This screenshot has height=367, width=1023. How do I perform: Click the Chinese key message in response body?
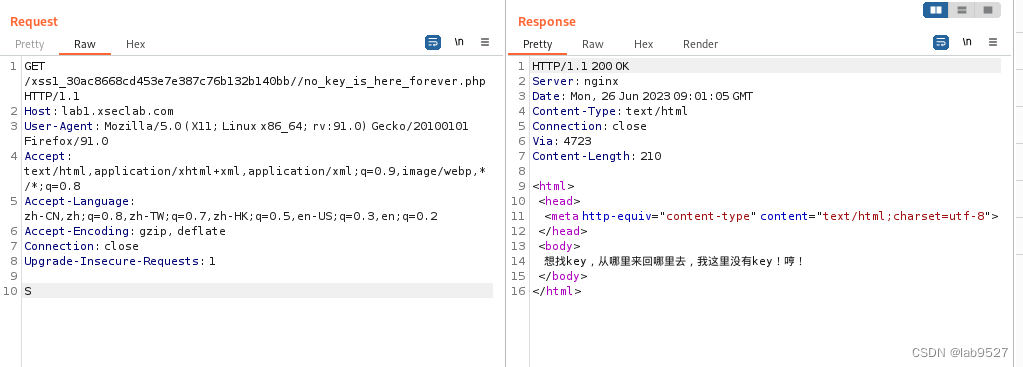[x=675, y=261]
